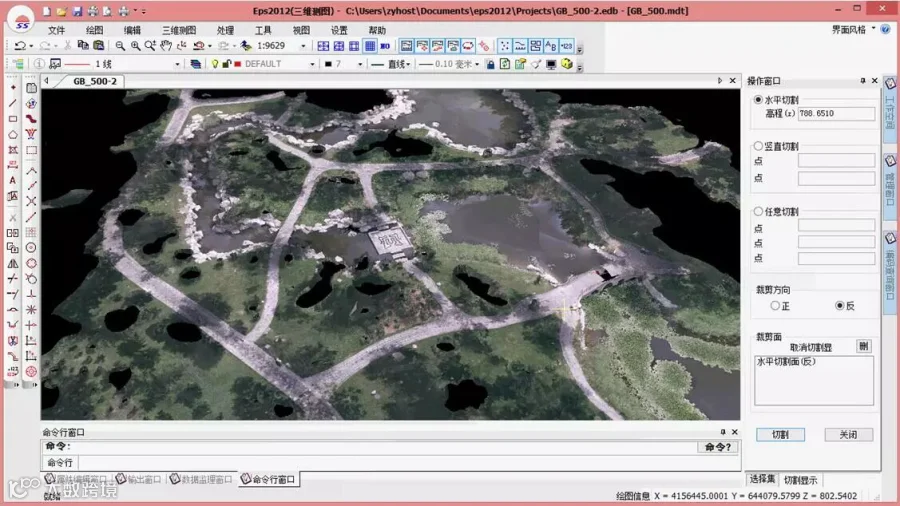Screen dimensions: 900x506
Task: Click the 高程(z) elevation input field
Action: click(836, 114)
